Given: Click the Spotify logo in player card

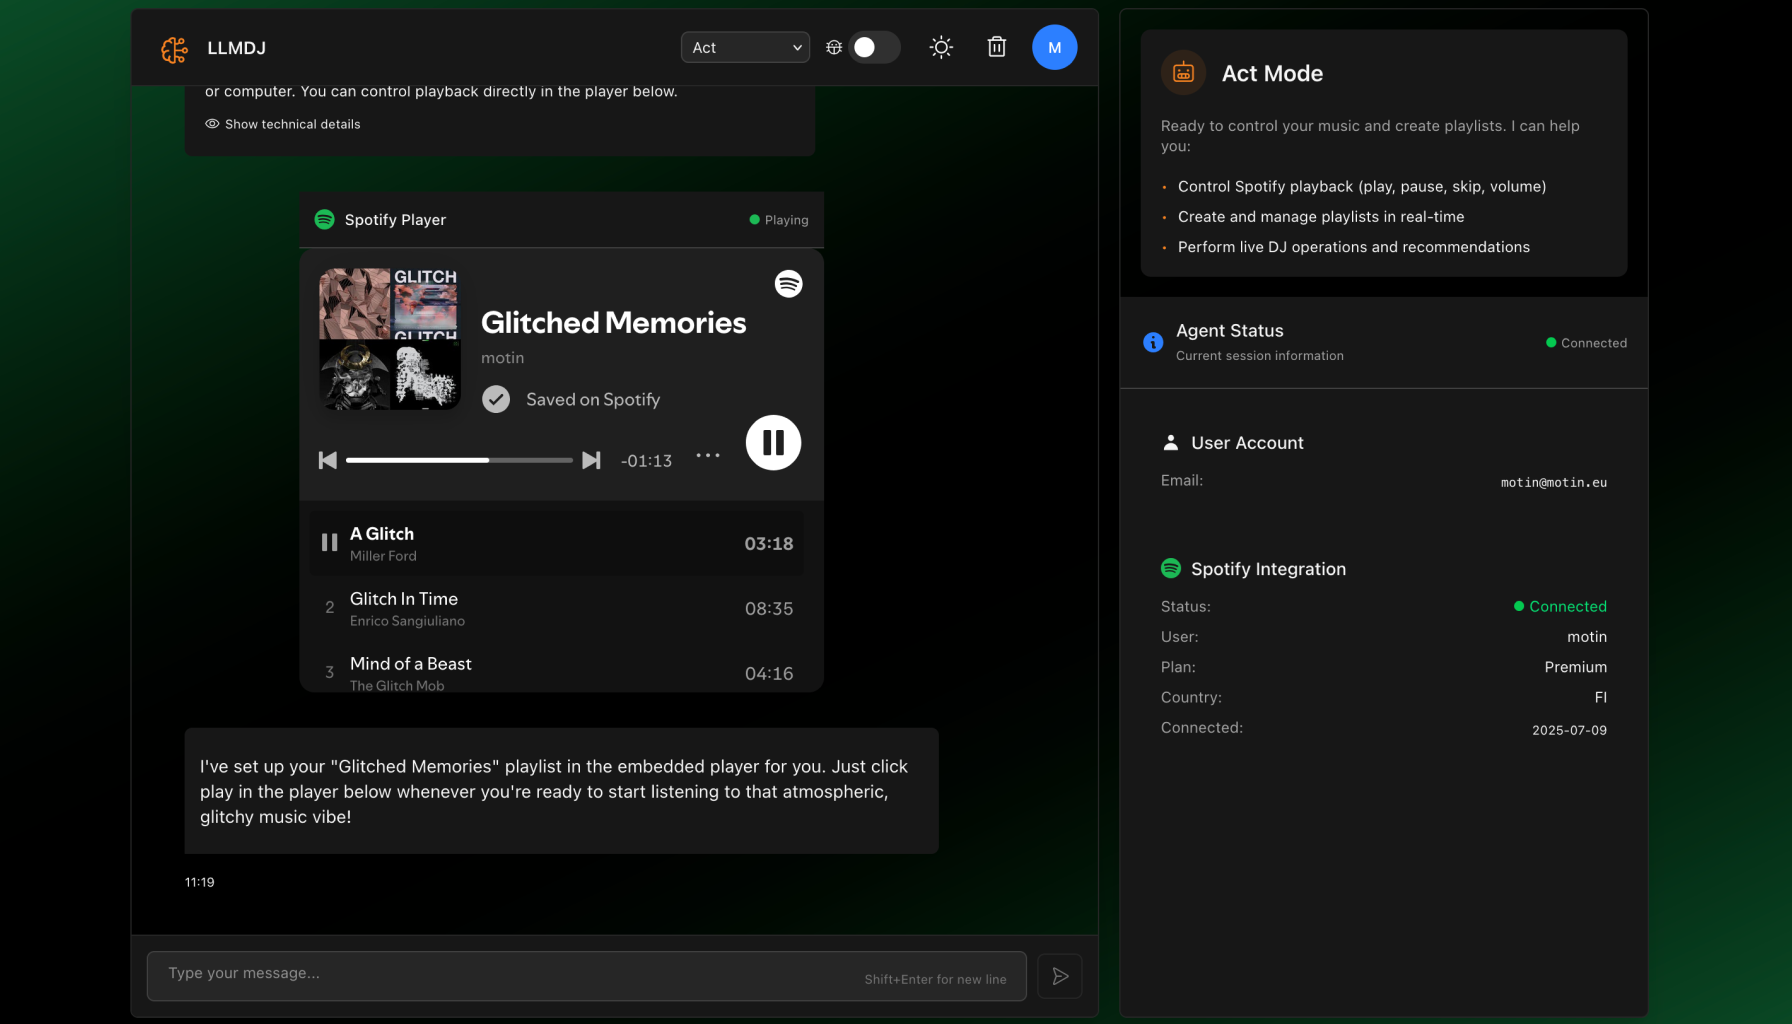Looking at the screenshot, I should [788, 284].
